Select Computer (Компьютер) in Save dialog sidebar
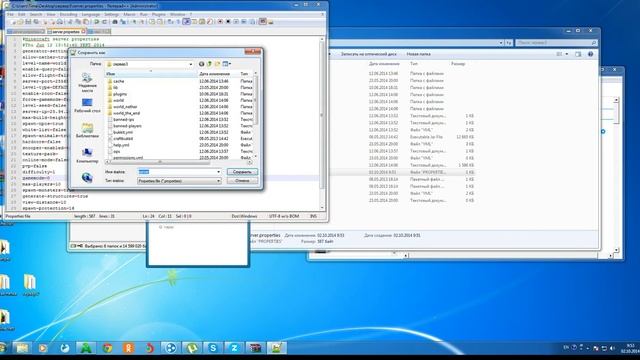 tap(87, 156)
